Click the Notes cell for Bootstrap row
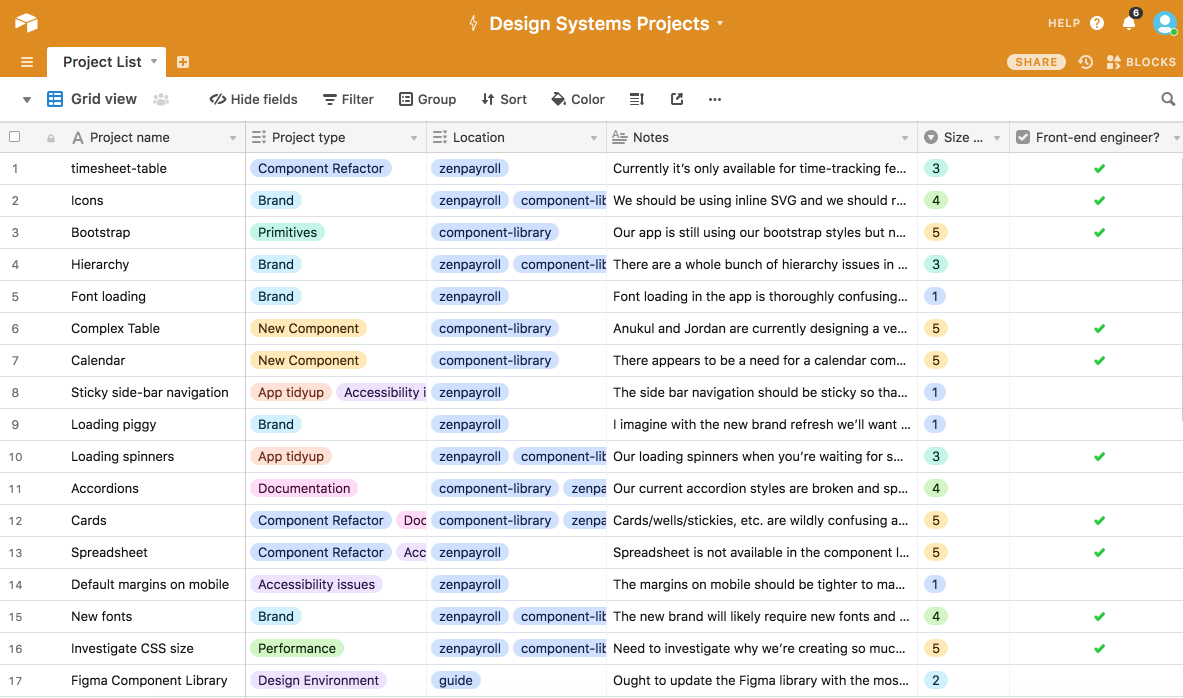The height and width of the screenshot is (698, 1183). point(760,233)
